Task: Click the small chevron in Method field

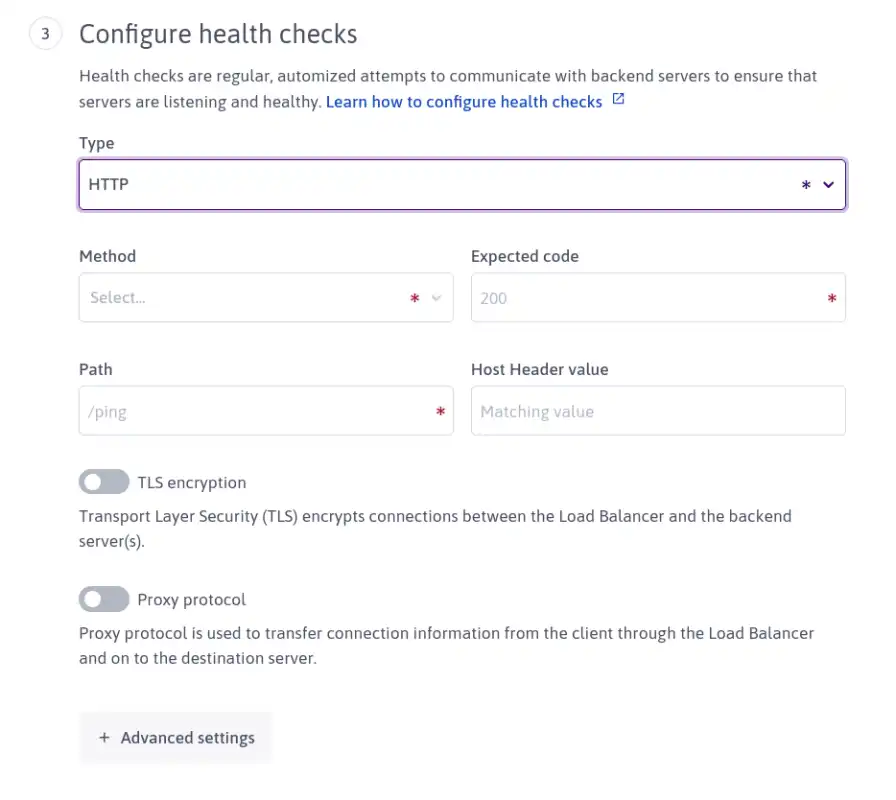Action: (x=436, y=298)
